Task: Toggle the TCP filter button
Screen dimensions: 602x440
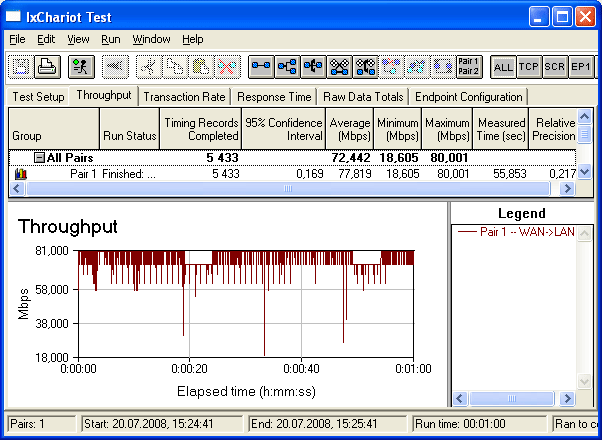Action: [529, 67]
